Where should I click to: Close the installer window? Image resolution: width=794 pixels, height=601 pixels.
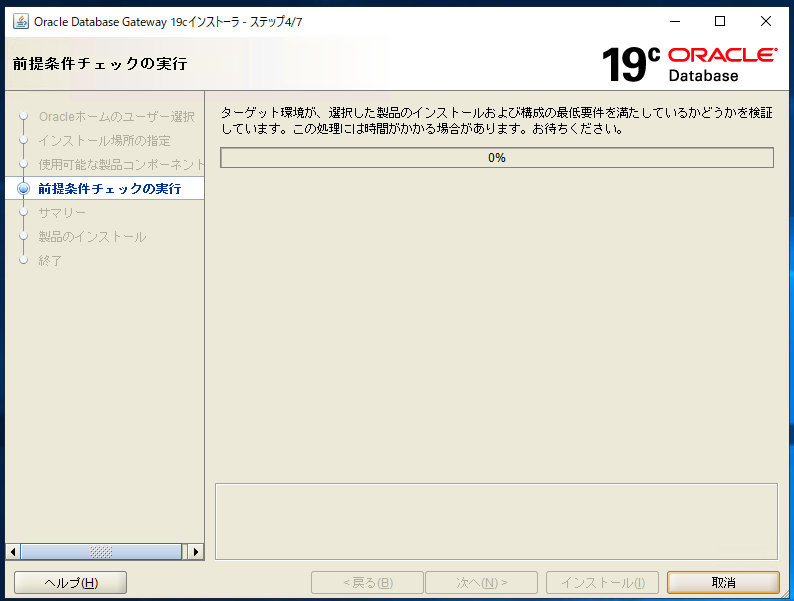[766, 21]
